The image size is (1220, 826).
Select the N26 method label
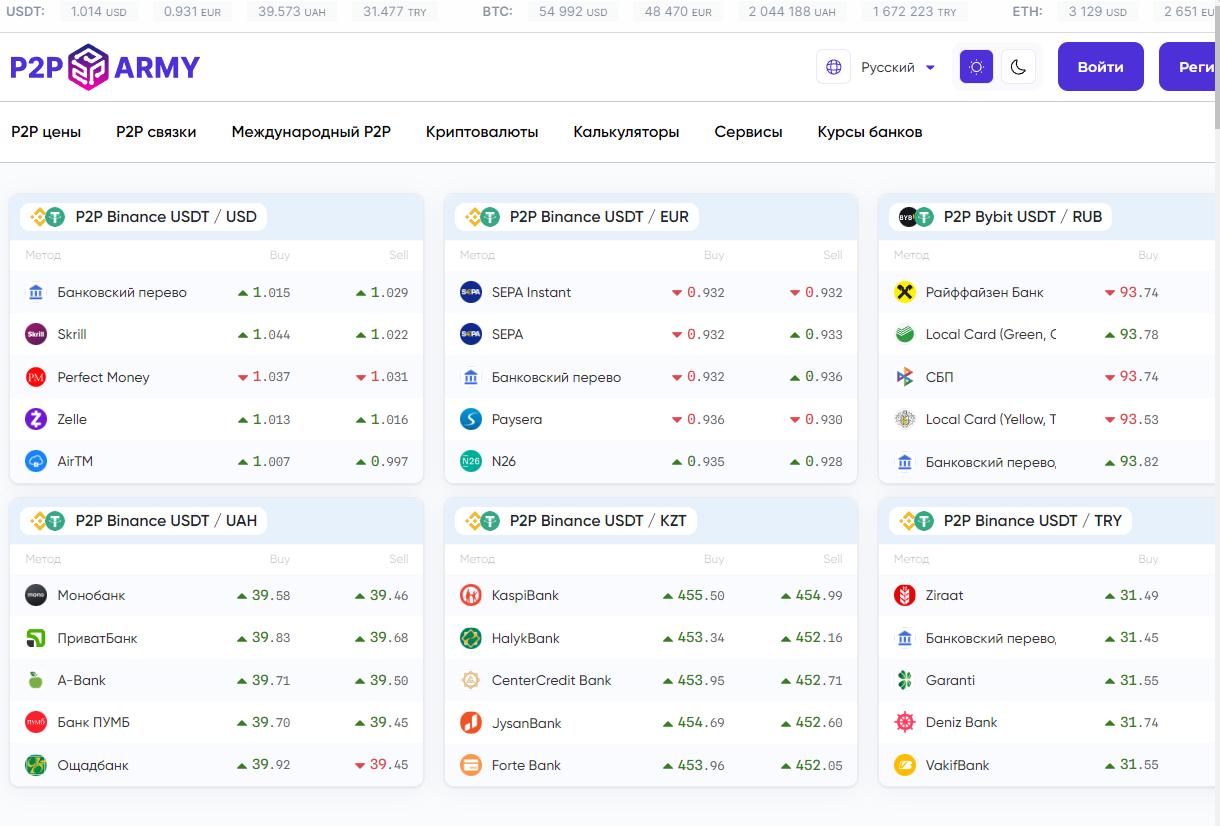[504, 461]
